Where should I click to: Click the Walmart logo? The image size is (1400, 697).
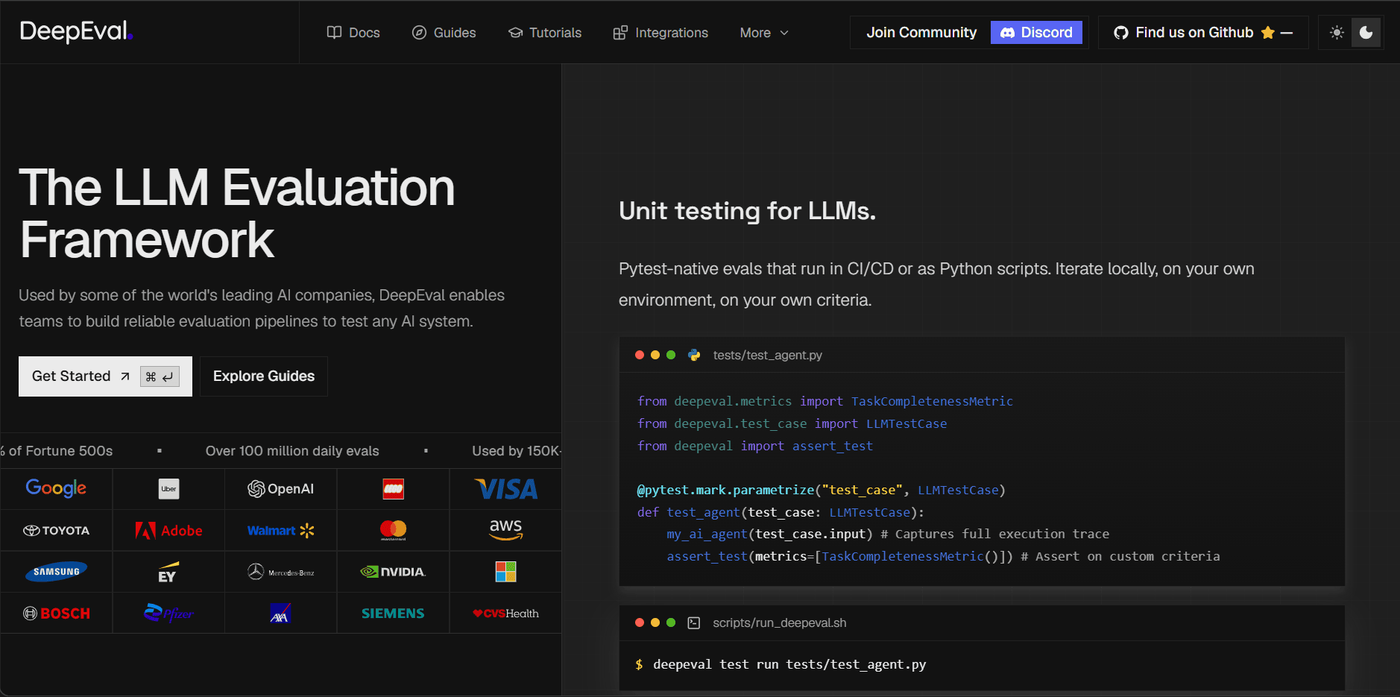click(x=281, y=530)
